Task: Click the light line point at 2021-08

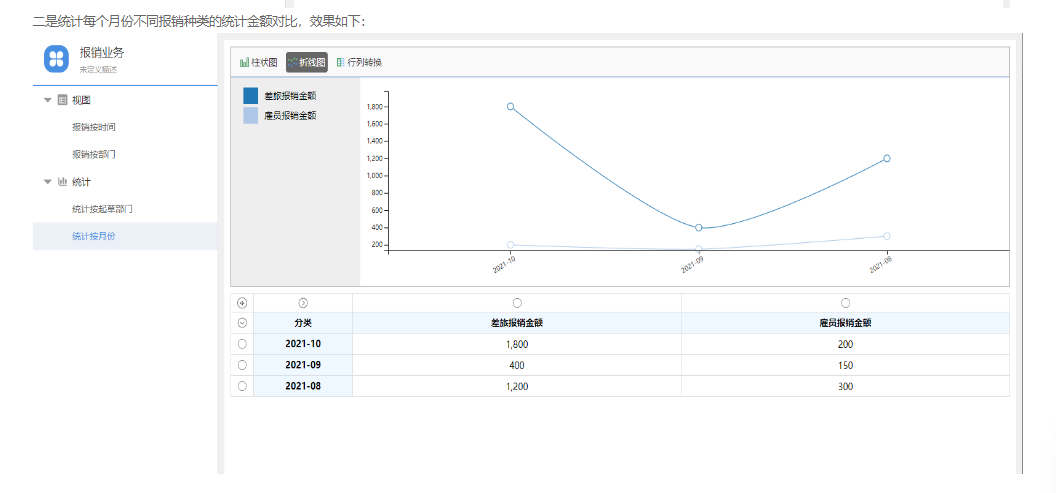Action: (x=887, y=236)
